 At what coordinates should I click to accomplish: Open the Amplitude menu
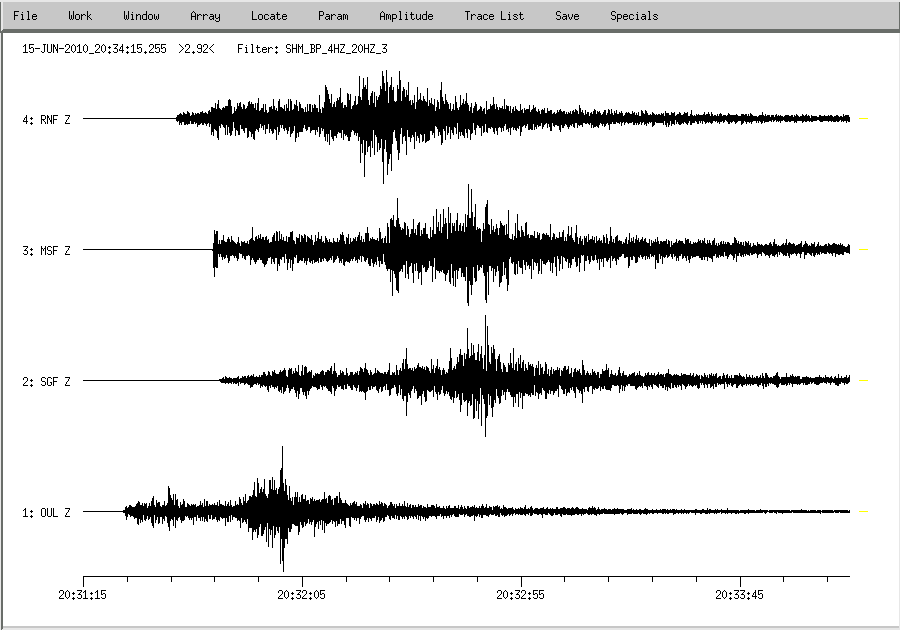click(x=406, y=16)
